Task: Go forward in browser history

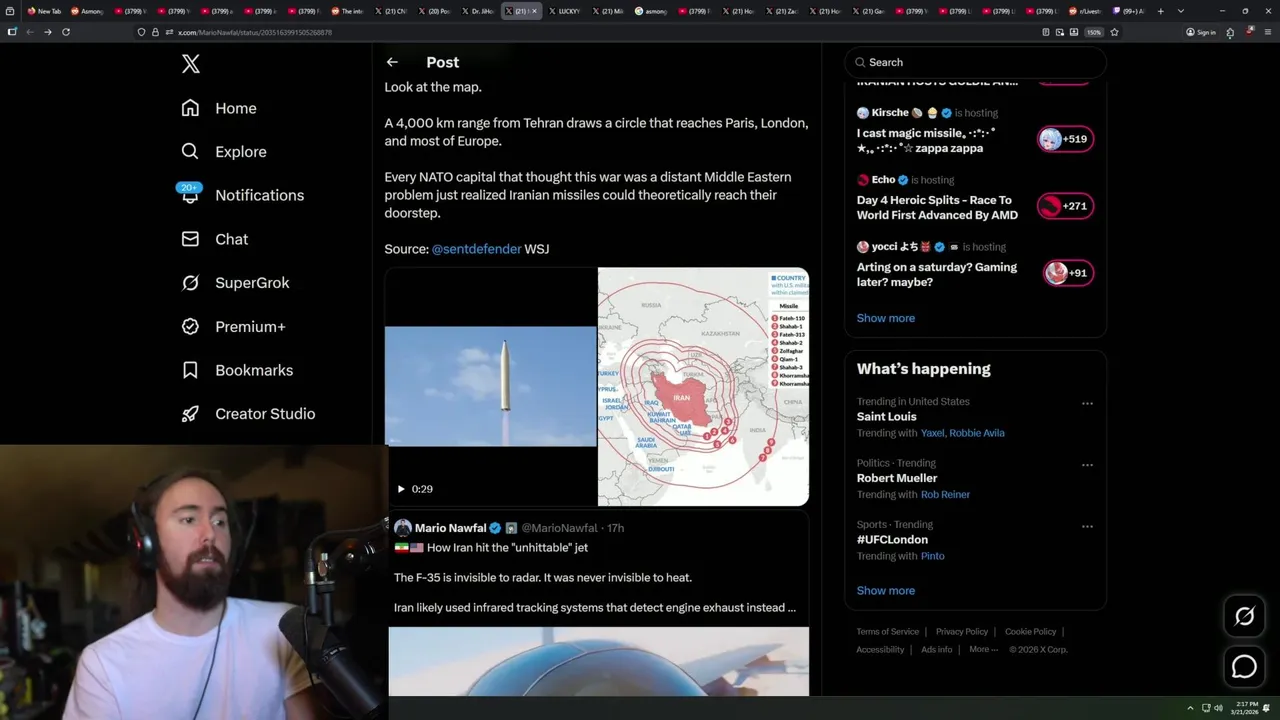Action: [x=47, y=32]
